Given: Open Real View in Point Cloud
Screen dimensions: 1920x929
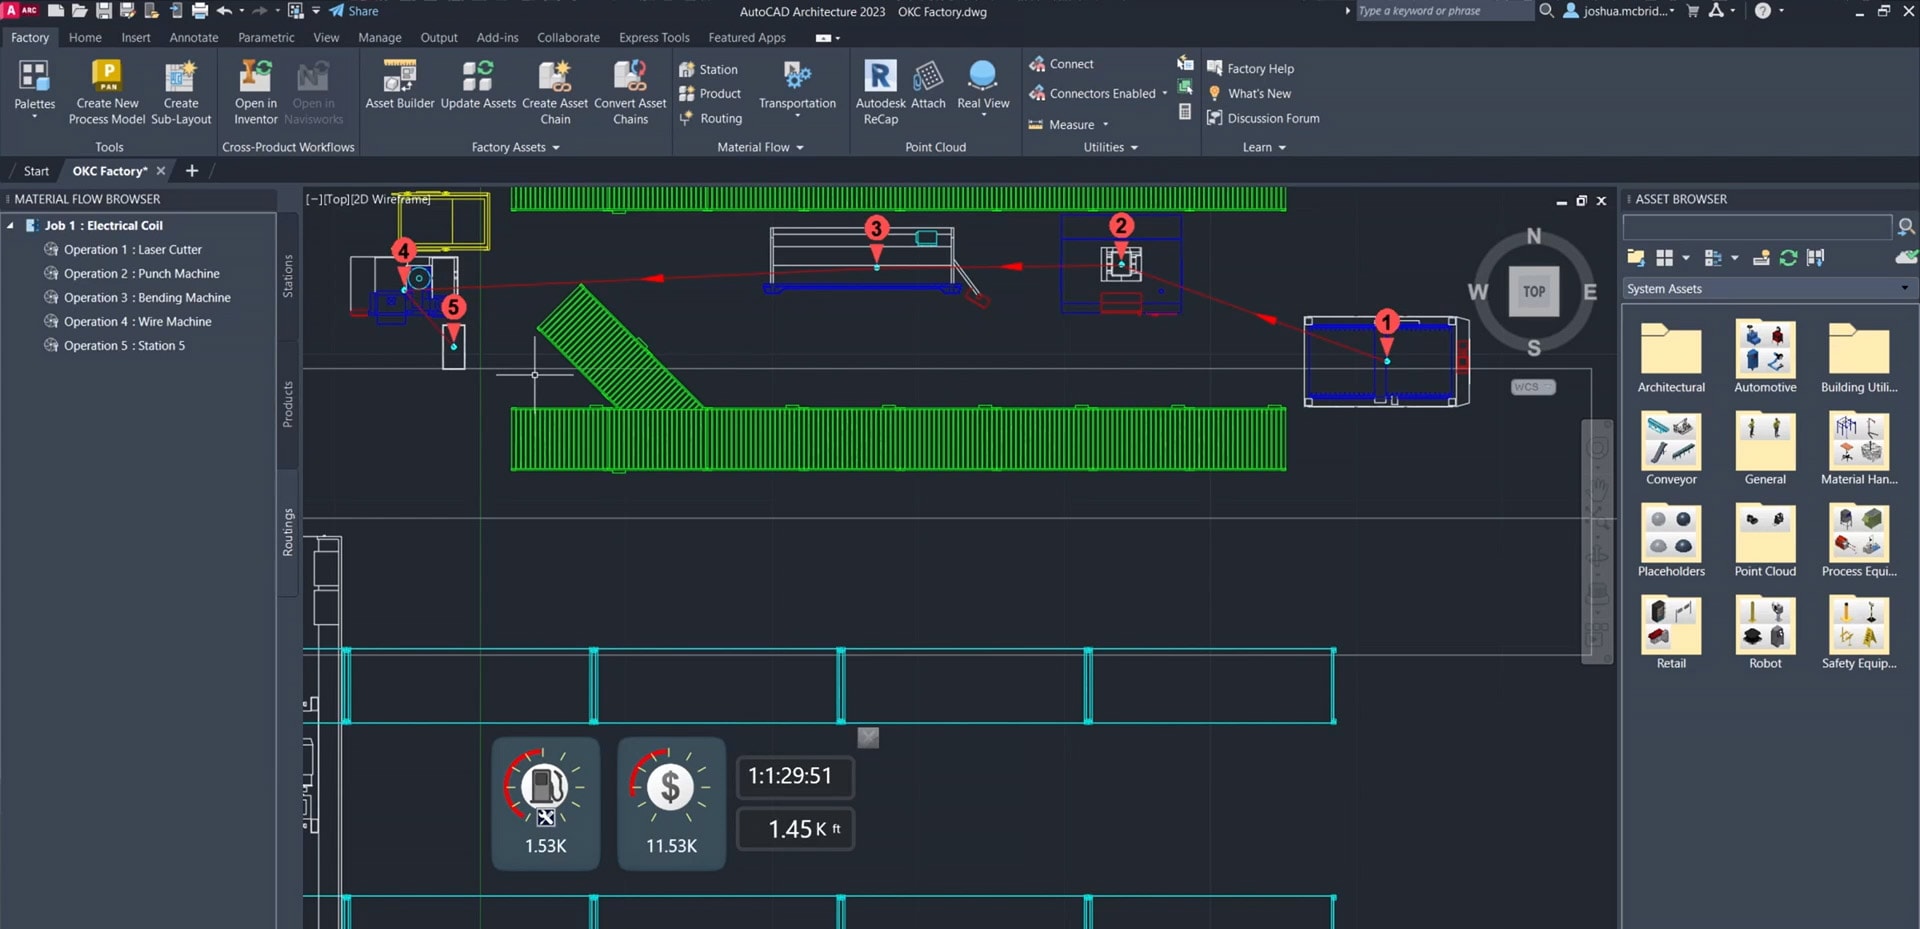Looking at the screenshot, I should coord(982,86).
